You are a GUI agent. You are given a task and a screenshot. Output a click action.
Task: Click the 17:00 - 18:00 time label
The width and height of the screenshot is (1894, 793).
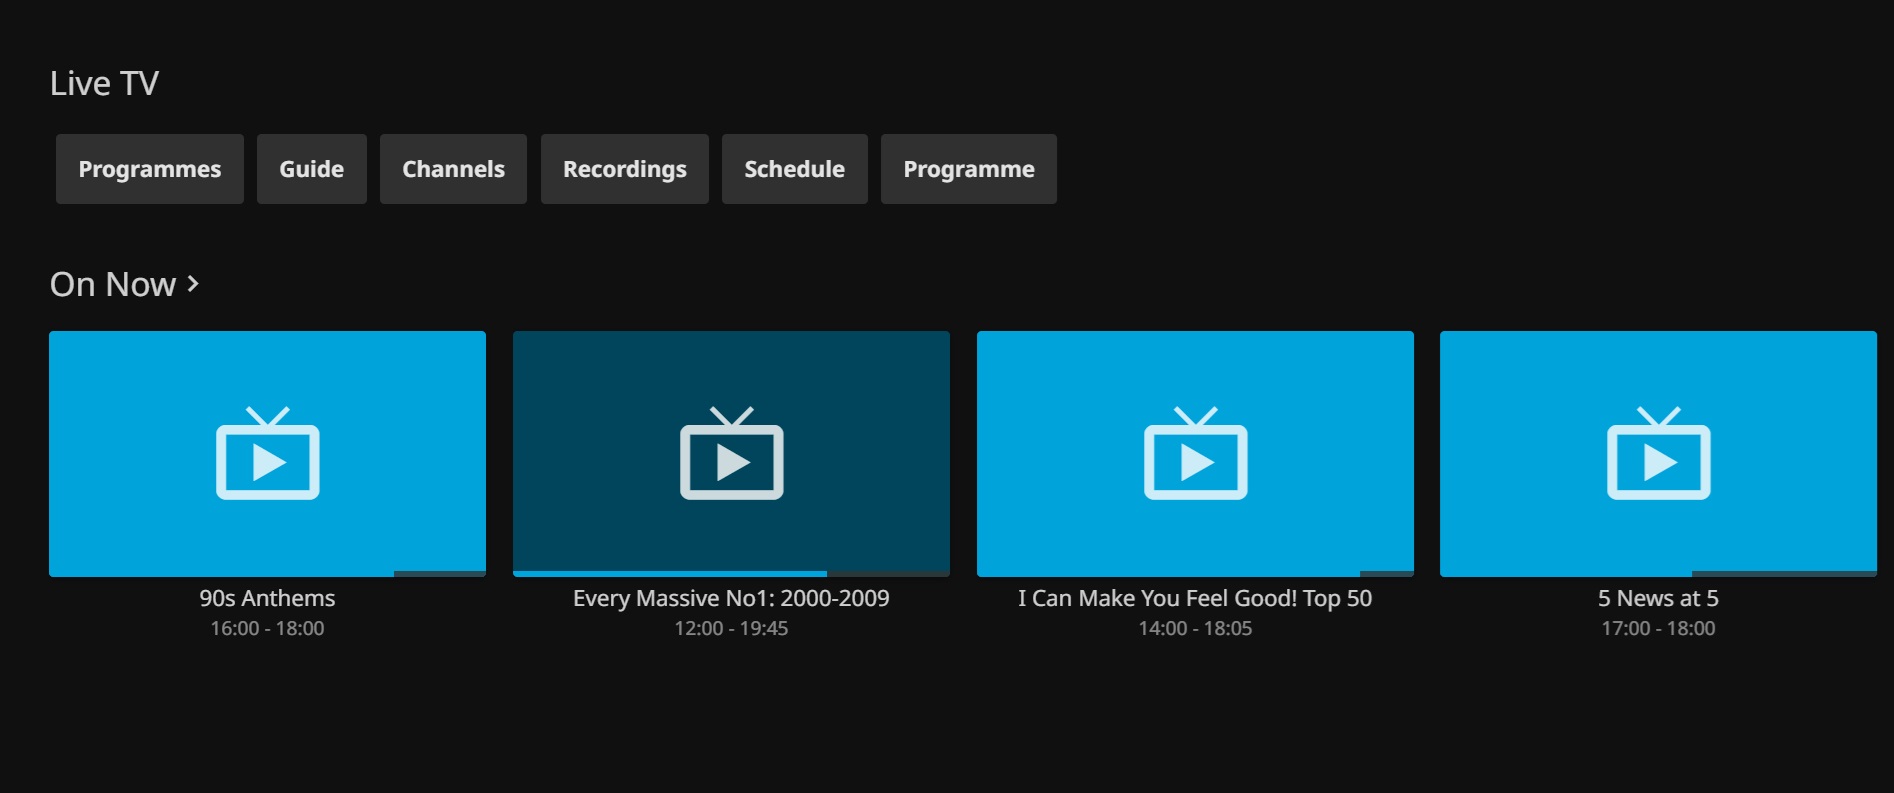pyautogui.click(x=1658, y=628)
